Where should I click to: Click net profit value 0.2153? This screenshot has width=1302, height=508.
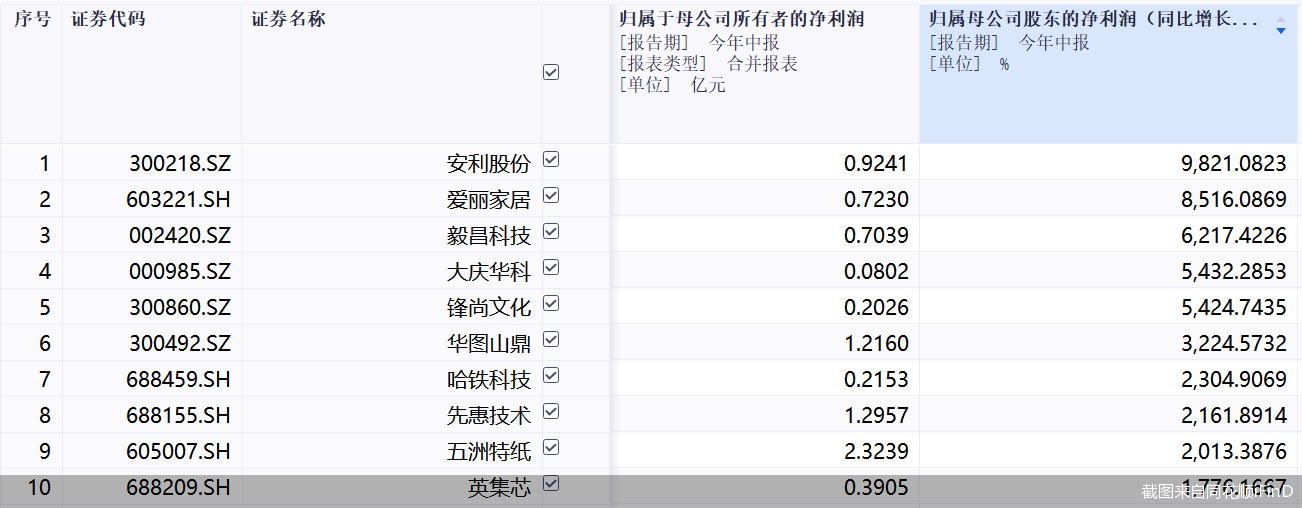[x=877, y=380]
